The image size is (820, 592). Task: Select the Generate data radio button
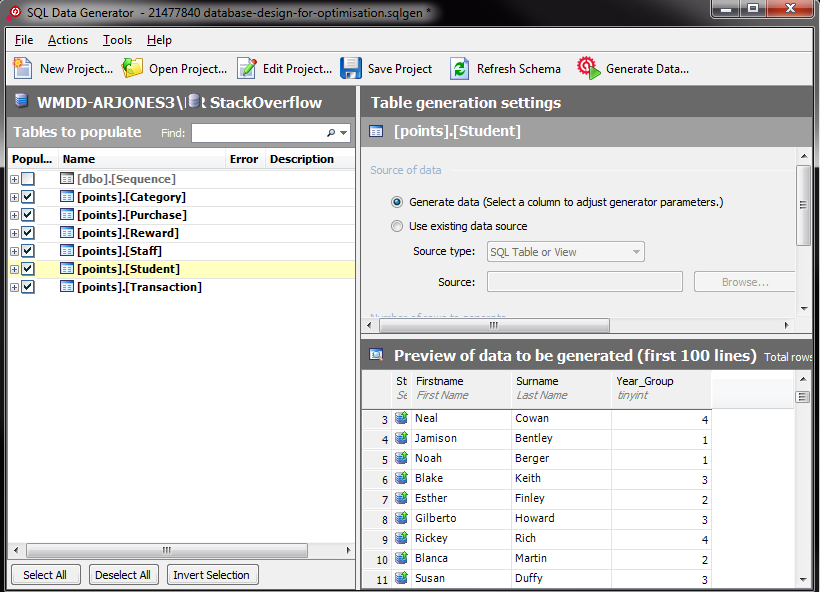397,202
